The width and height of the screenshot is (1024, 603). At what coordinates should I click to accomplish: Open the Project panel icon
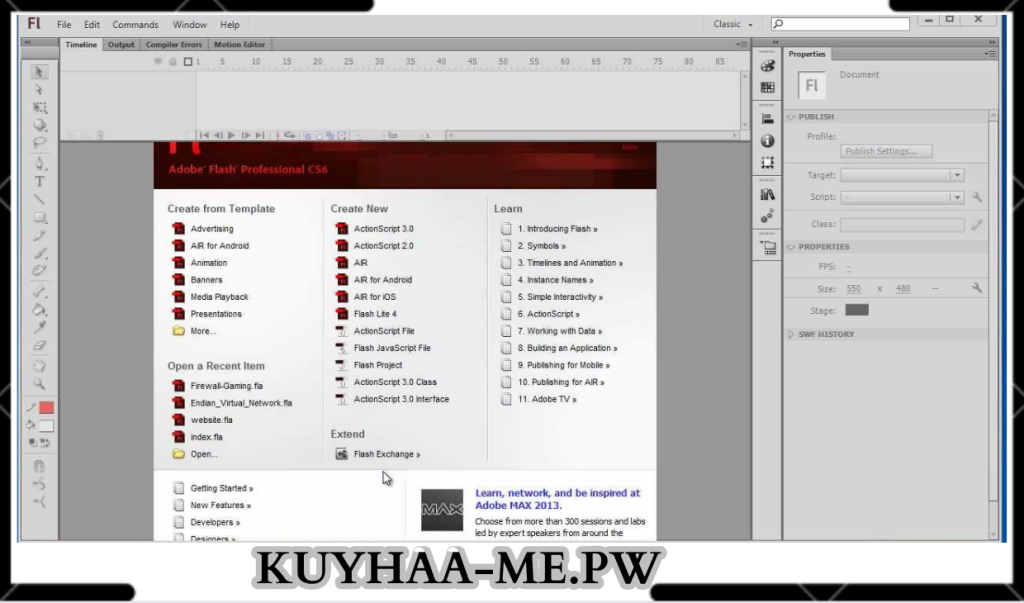click(x=767, y=247)
